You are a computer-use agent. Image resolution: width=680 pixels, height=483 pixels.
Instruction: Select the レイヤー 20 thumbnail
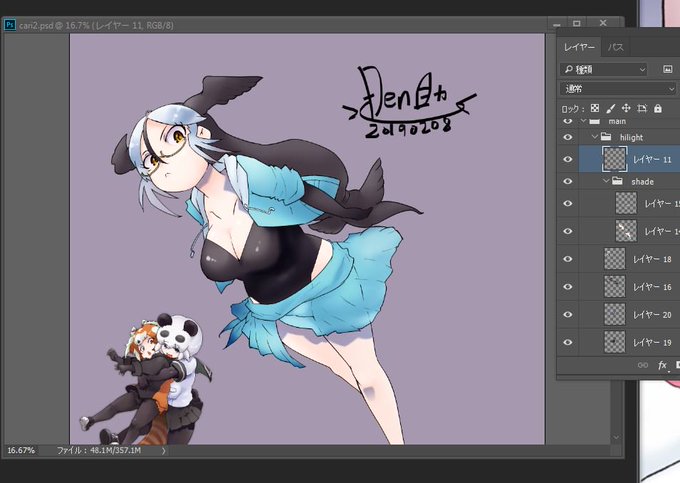point(615,314)
